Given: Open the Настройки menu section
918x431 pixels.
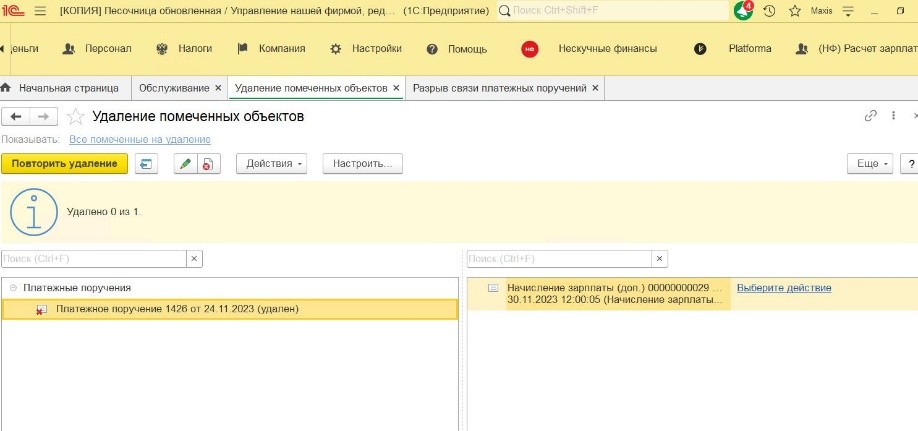Looking at the screenshot, I should (365, 49).
